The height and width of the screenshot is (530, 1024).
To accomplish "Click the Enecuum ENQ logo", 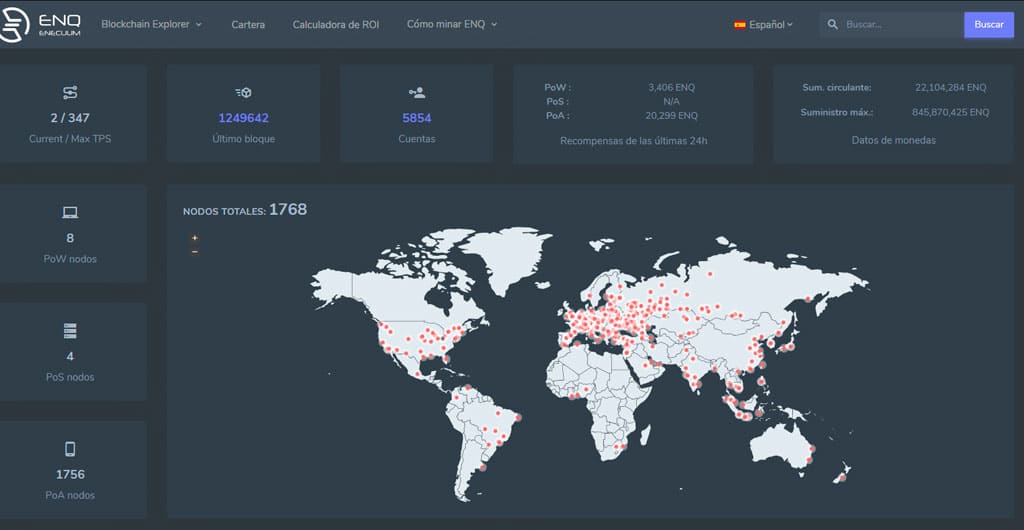I will pyautogui.click(x=40, y=25).
